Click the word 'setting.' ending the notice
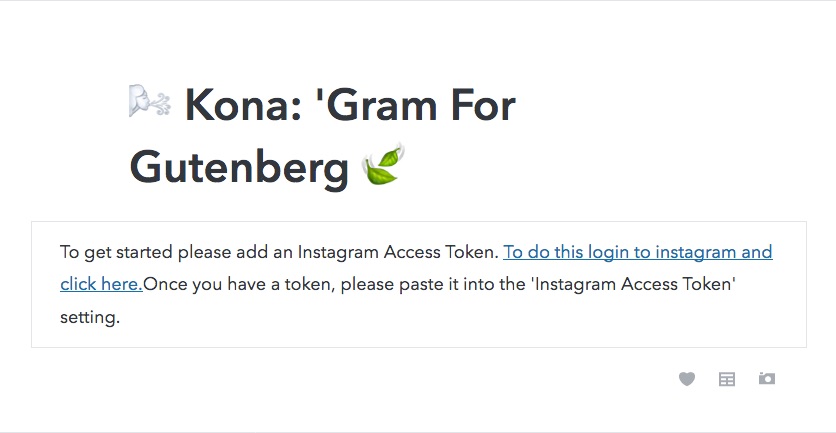The height and width of the screenshot is (433, 836). point(90,317)
